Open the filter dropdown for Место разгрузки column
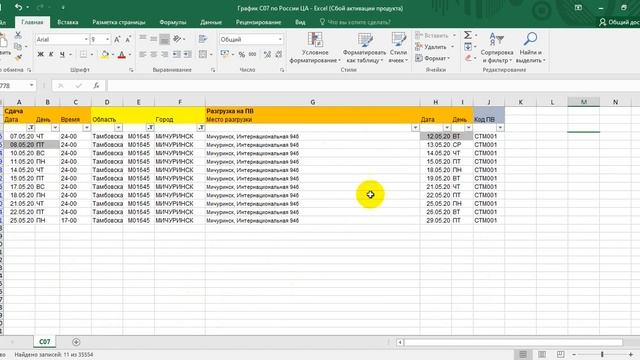Viewport: 640px width, 360px height. coord(415,128)
